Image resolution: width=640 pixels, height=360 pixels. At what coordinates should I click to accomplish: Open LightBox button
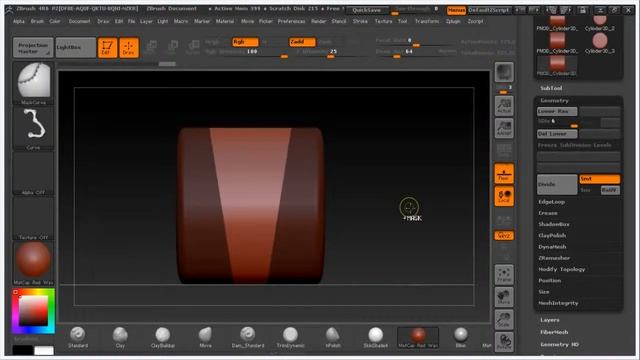(x=76, y=48)
